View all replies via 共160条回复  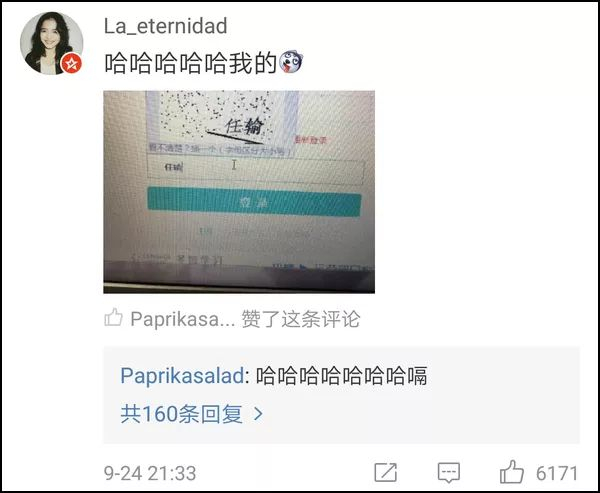pos(181,414)
